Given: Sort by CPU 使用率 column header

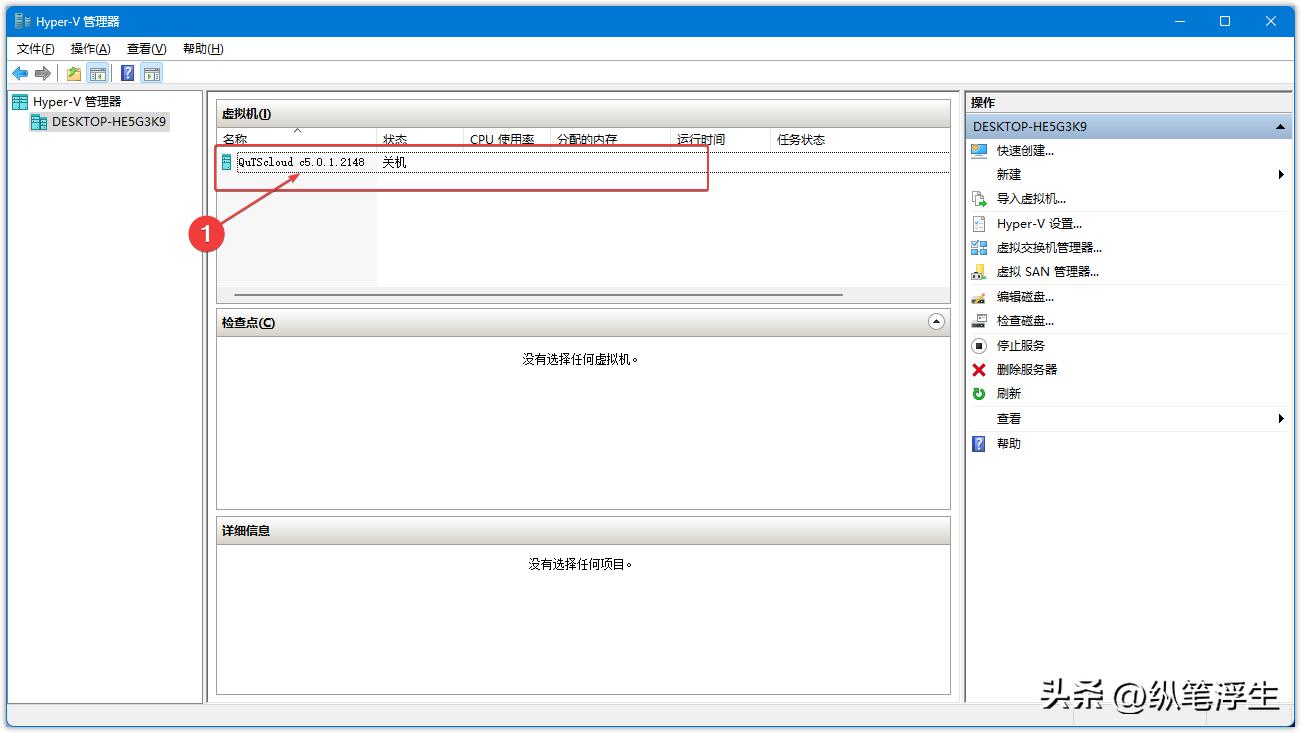Looking at the screenshot, I should pyautogui.click(x=507, y=139).
